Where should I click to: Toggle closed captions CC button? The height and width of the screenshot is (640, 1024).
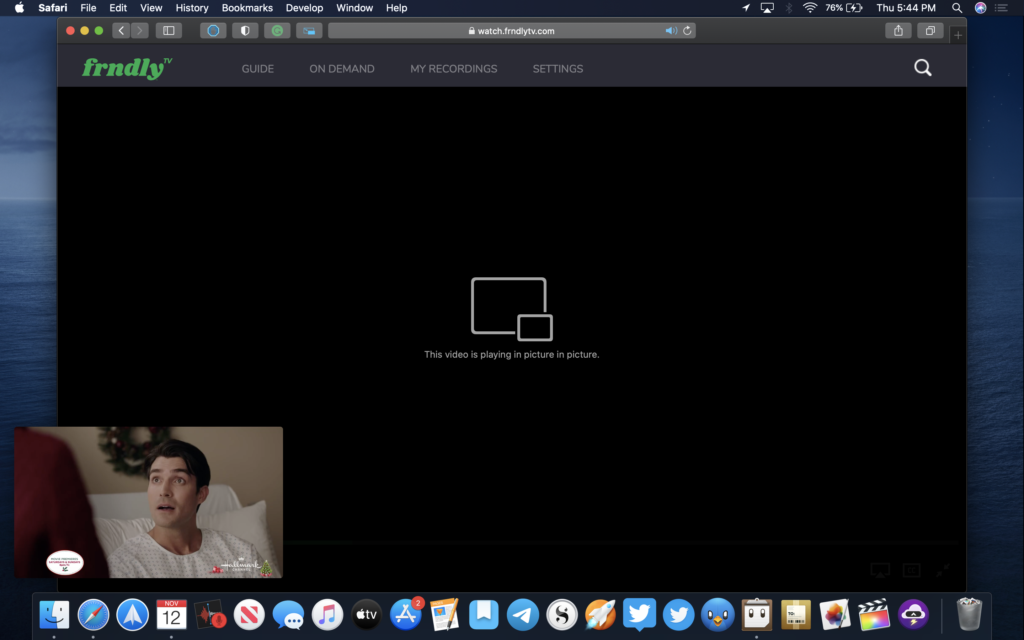(x=911, y=570)
